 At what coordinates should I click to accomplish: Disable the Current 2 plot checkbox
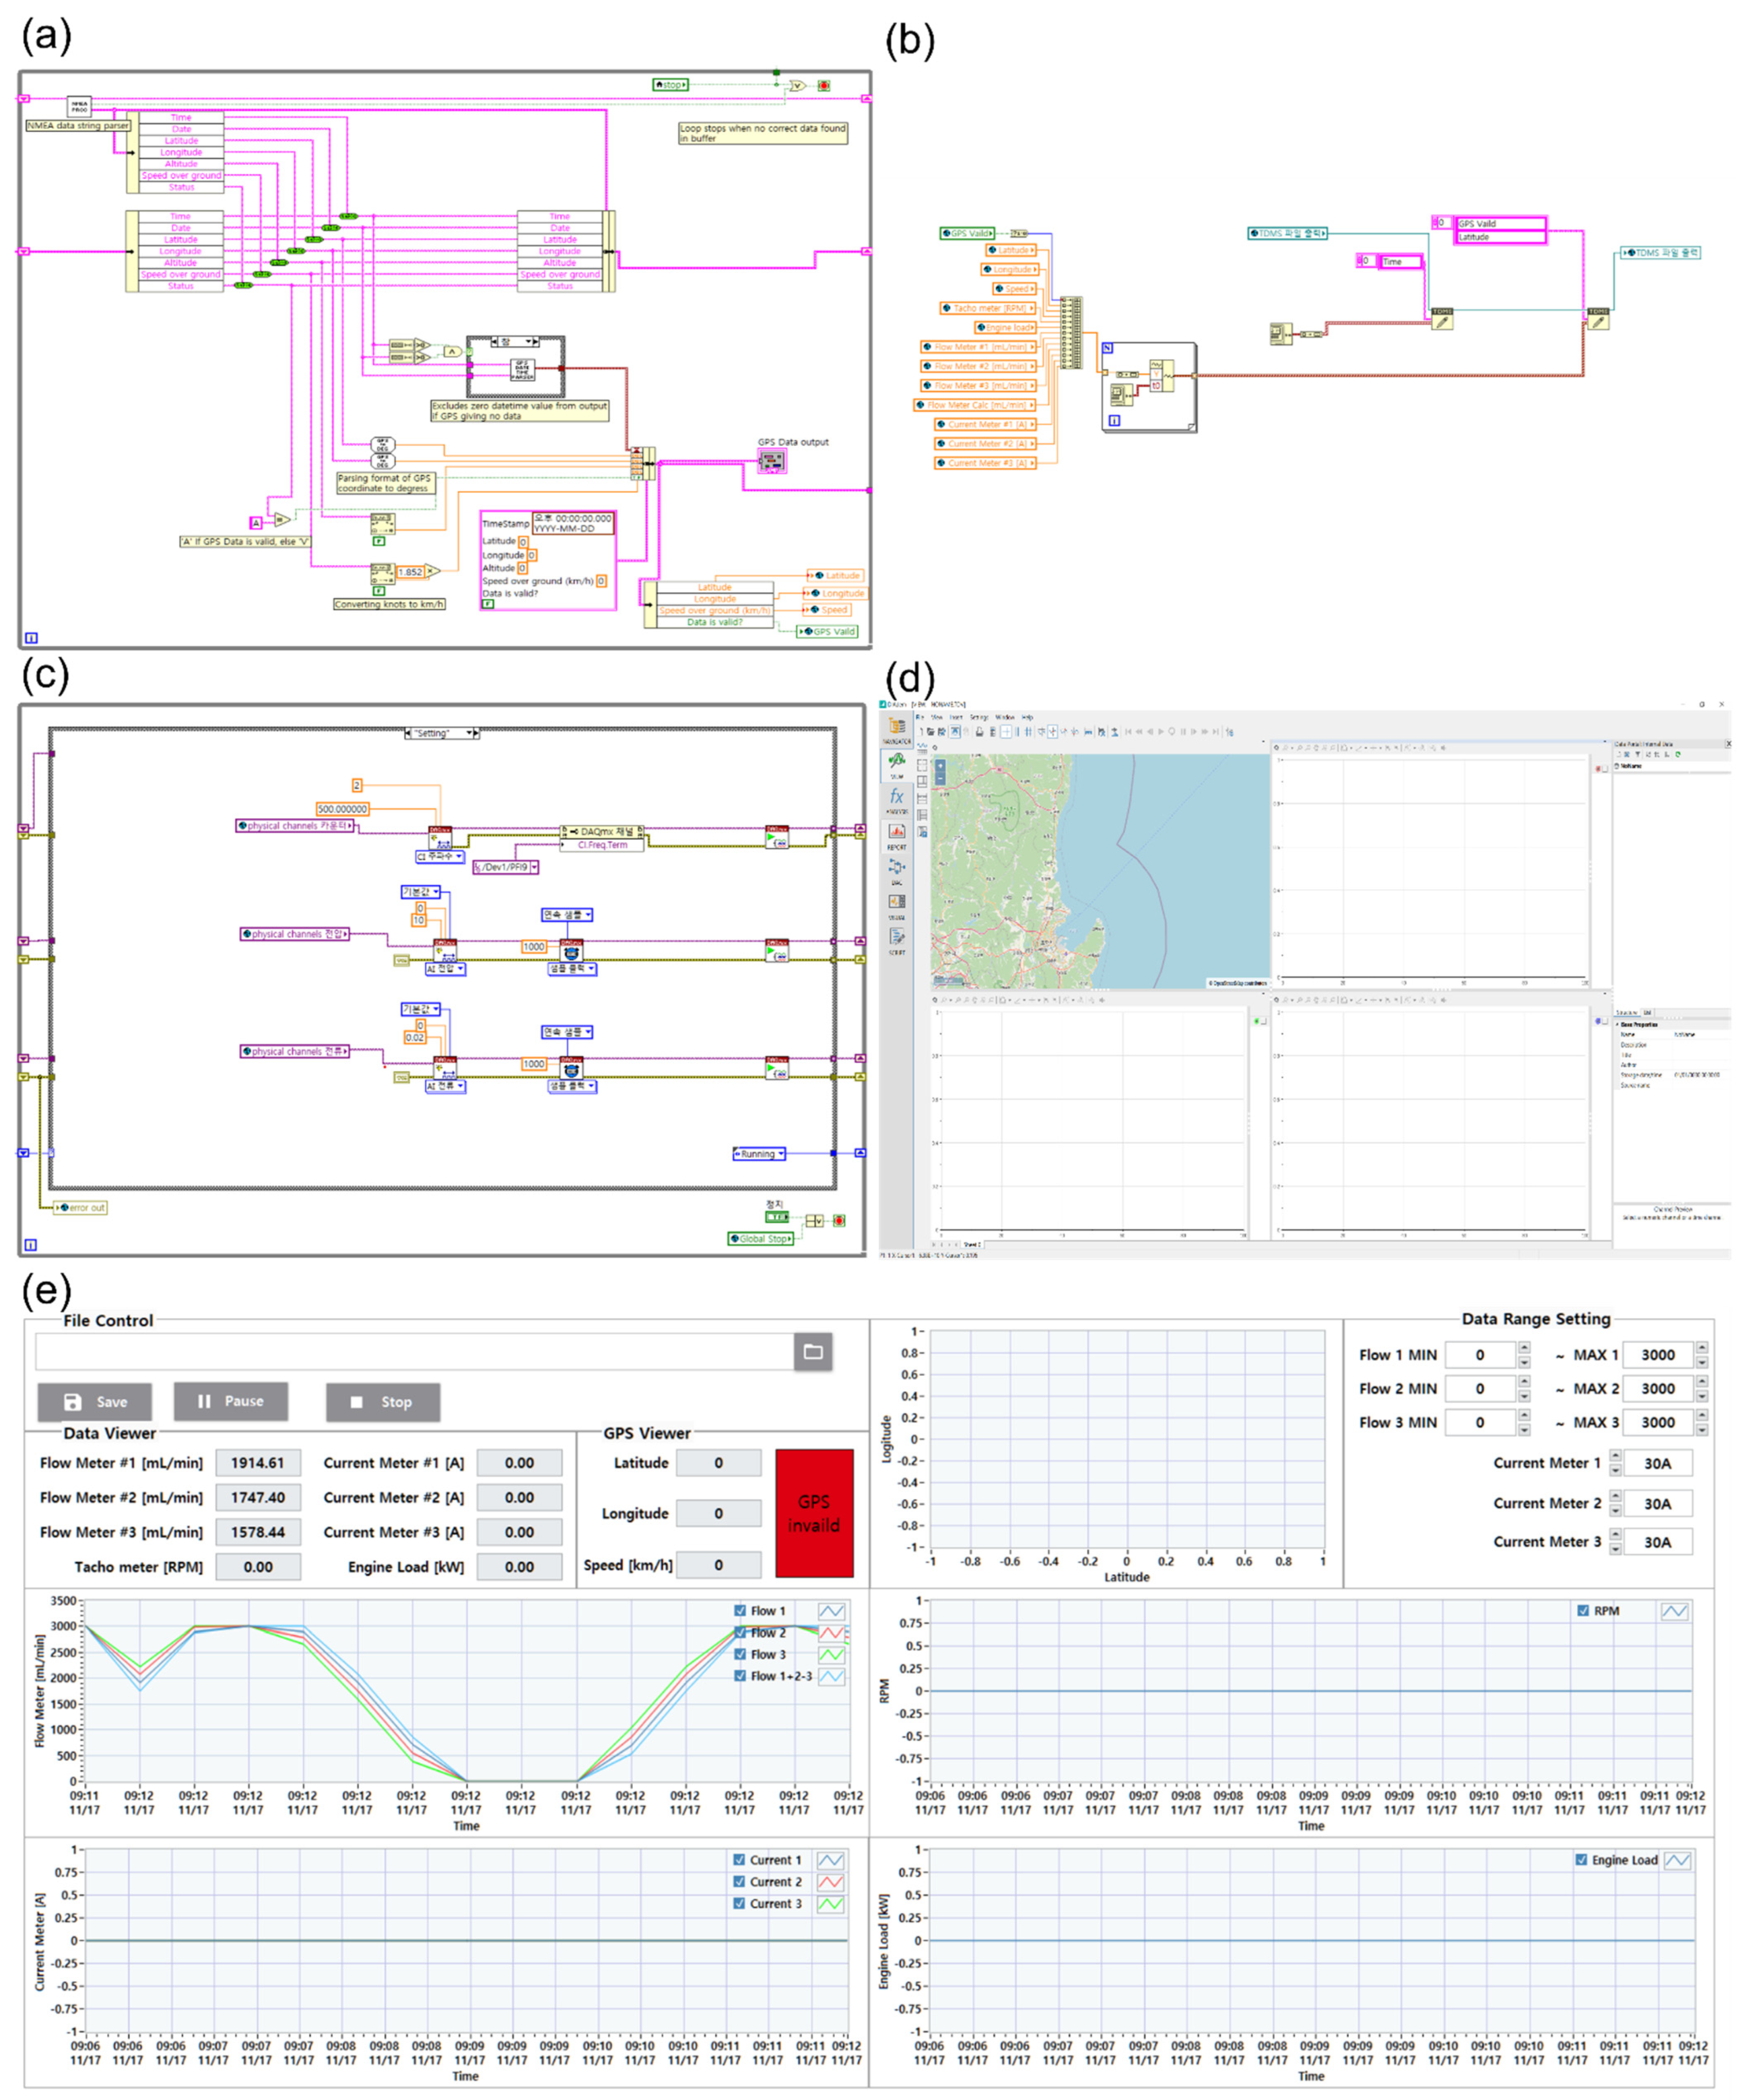(739, 1882)
